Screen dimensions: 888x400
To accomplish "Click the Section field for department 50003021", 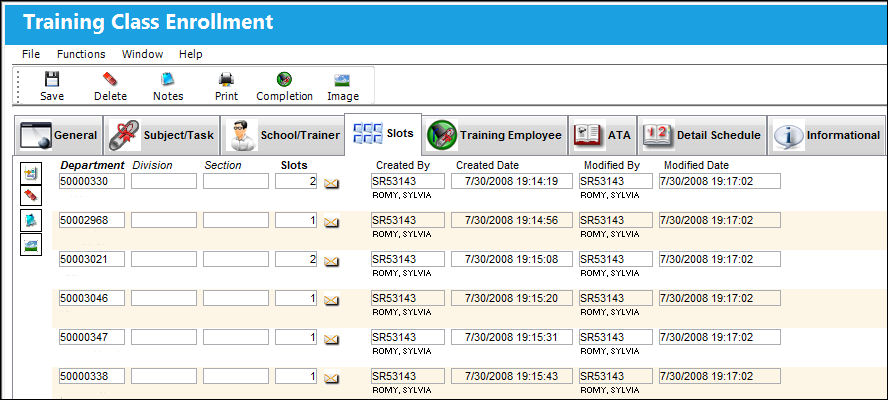I will point(236,259).
